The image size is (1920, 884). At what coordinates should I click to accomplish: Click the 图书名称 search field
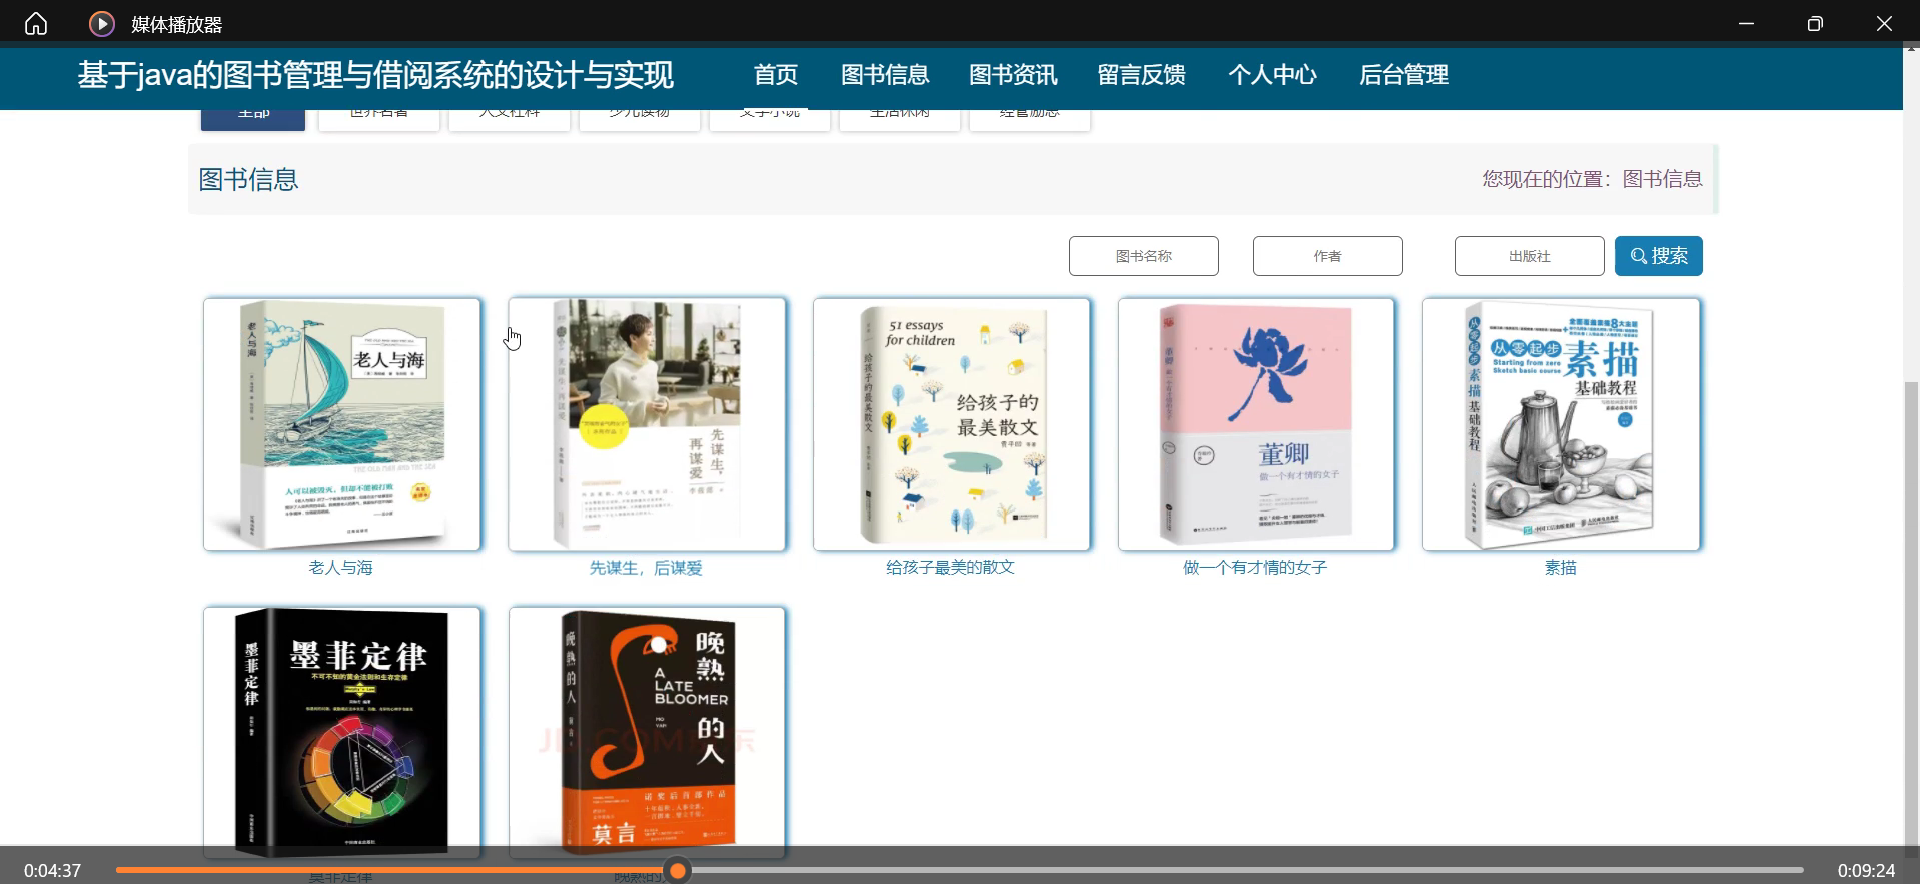[x=1144, y=256]
